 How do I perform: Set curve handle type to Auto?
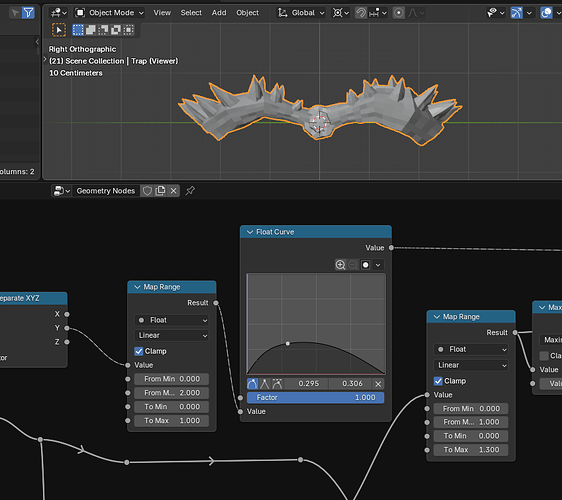[x=252, y=384]
